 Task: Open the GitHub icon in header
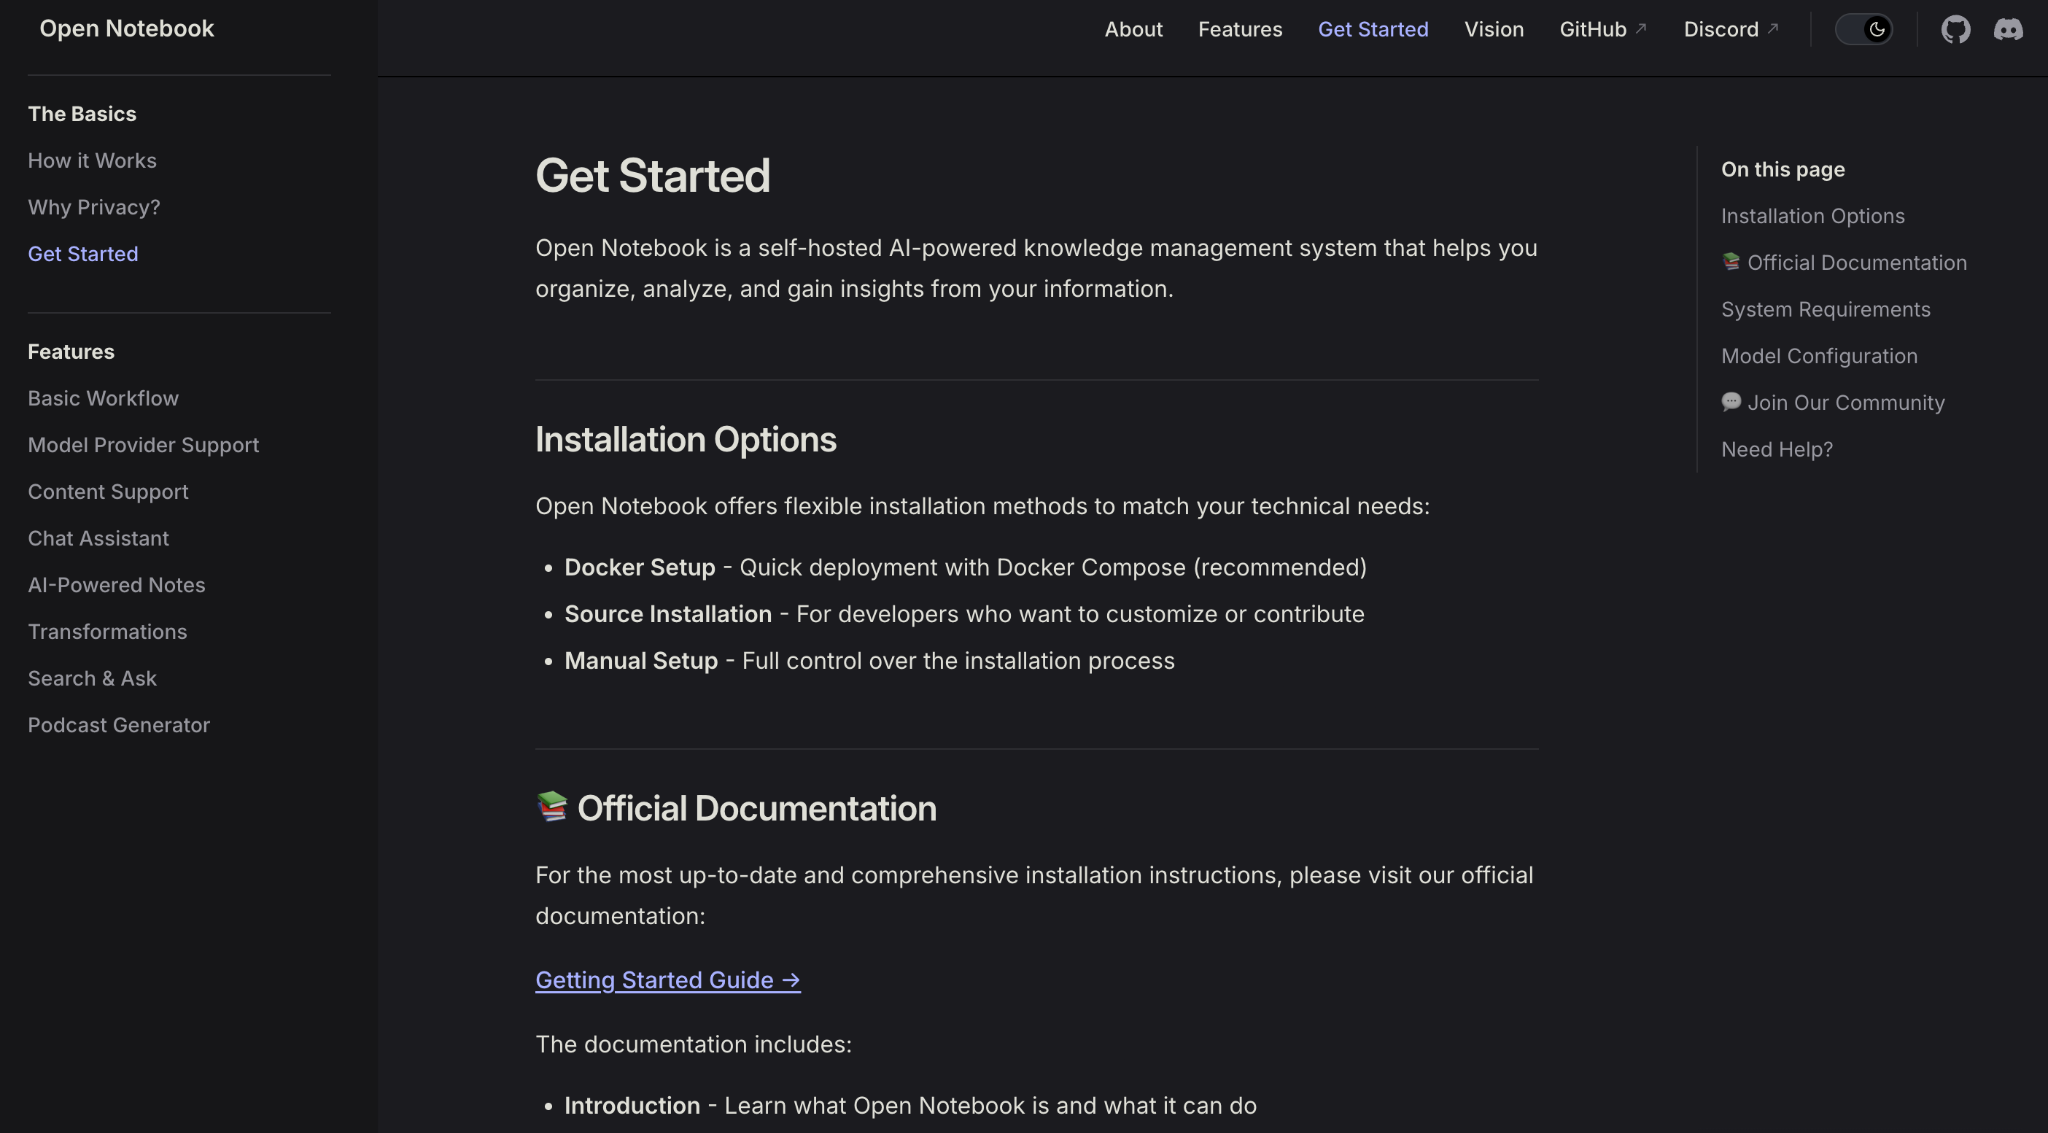(1955, 29)
